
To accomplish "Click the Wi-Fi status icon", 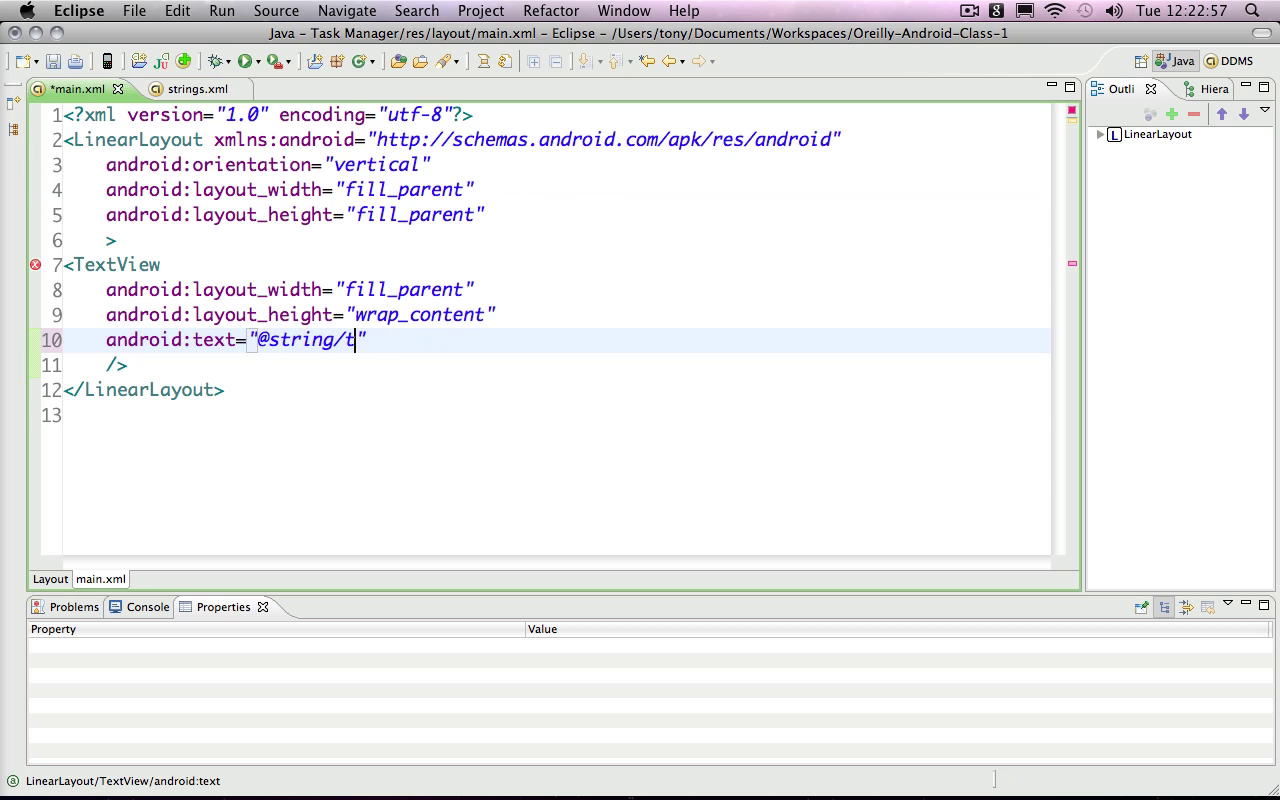I will [1055, 11].
